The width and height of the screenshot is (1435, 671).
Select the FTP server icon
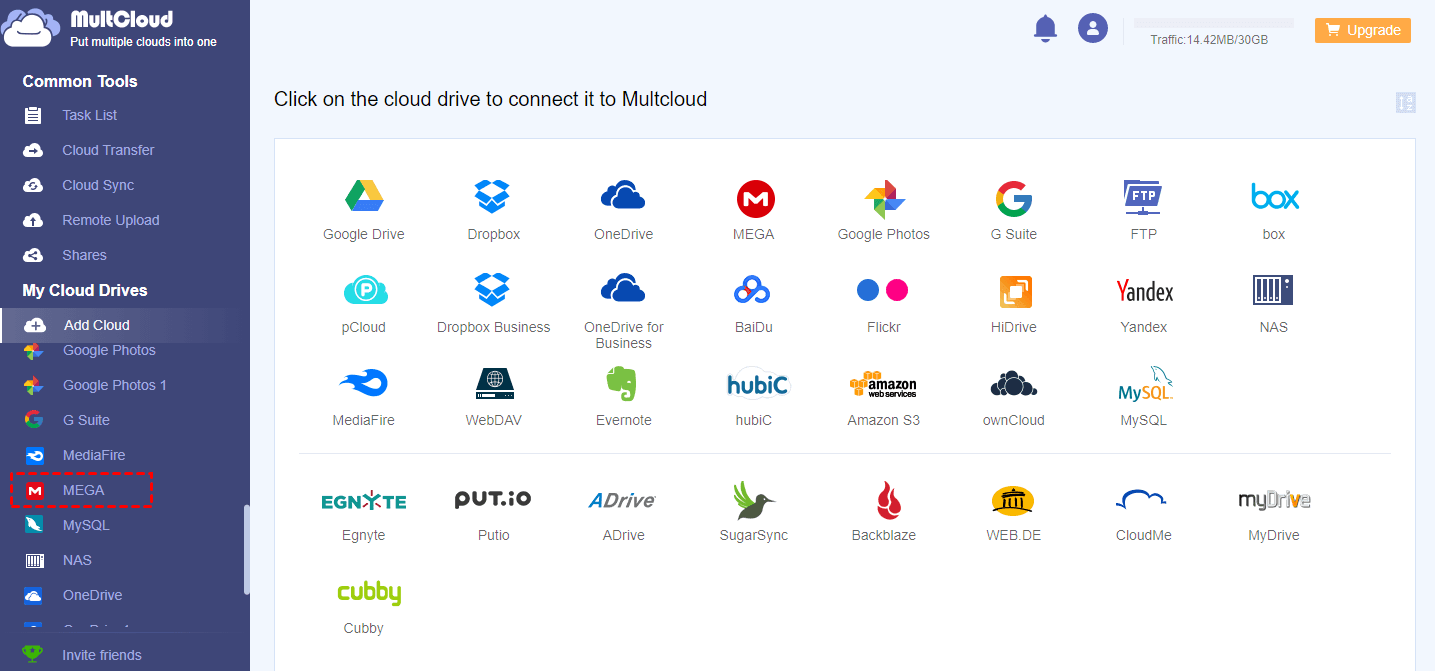(1143, 198)
